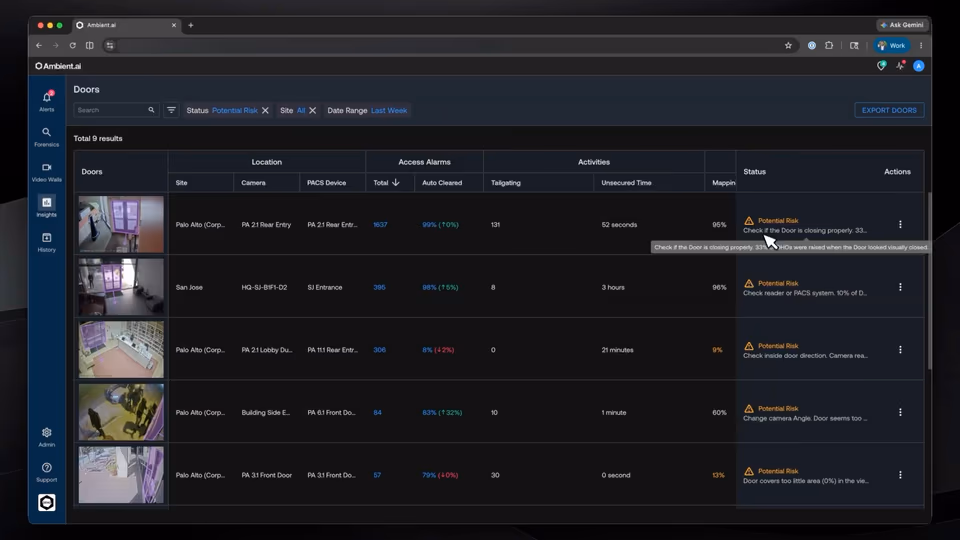Image resolution: width=960 pixels, height=540 pixels.
Task: Click '3 hours' unsecured time cell
Action: pyautogui.click(x=613, y=287)
